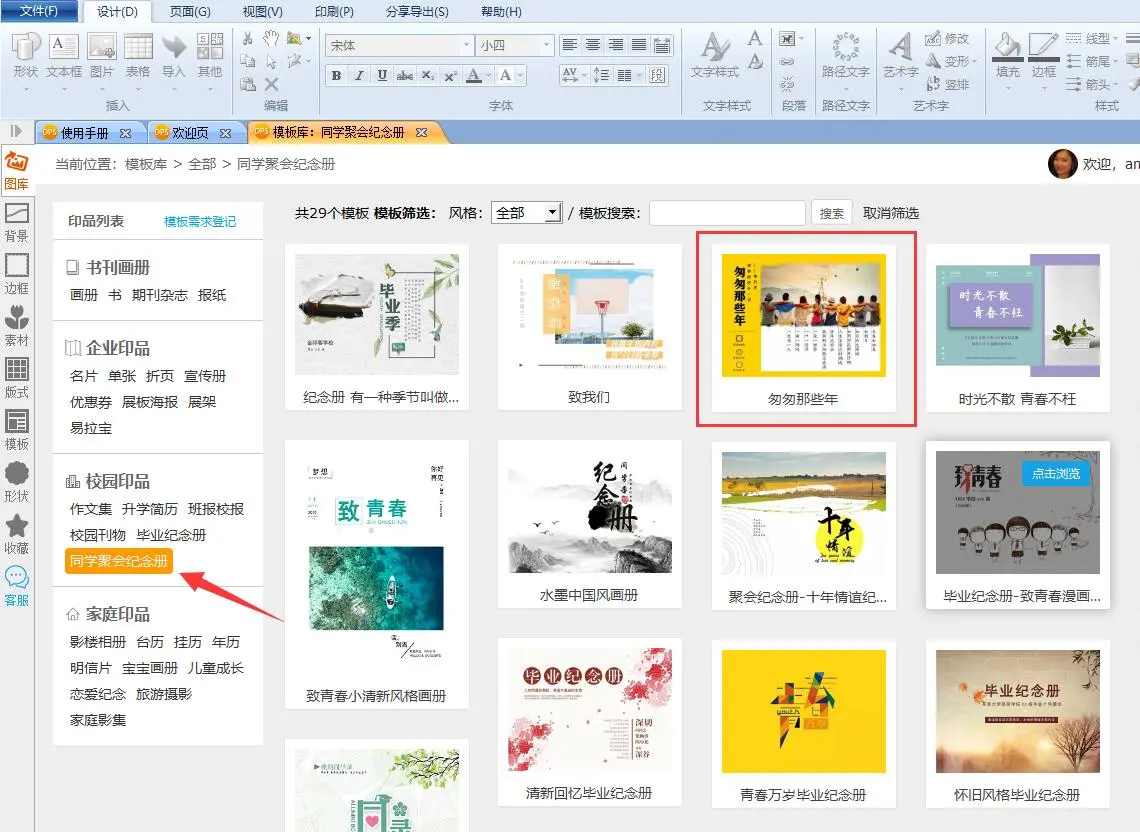This screenshot has width=1140, height=832.
Task: Switch to the 页面(G) ribbon tab
Action: [x=190, y=12]
